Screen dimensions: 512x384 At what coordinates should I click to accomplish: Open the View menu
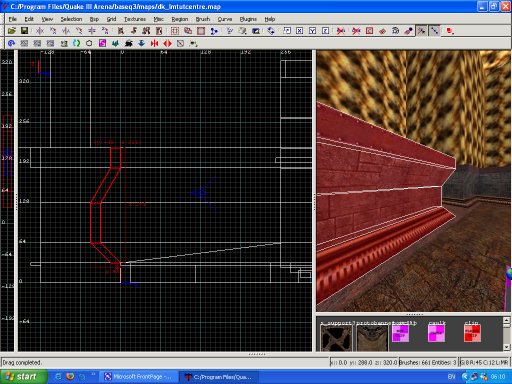[x=47, y=19]
